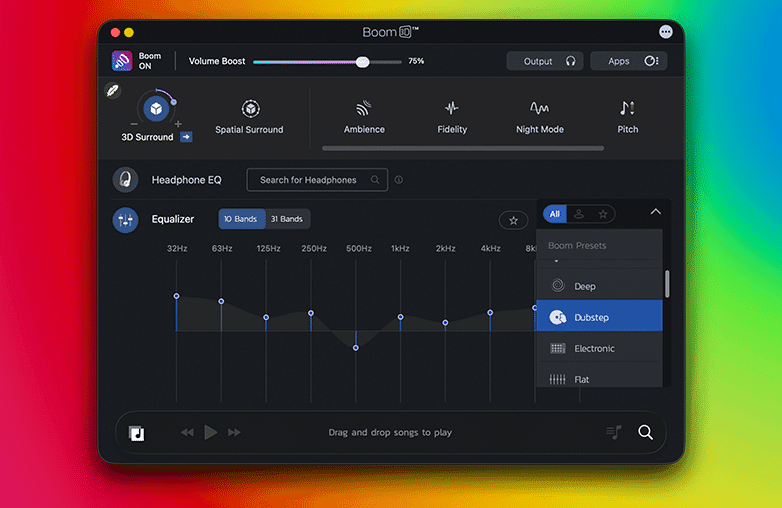782x508 pixels.
Task: Skip to next track
Action: coord(234,432)
